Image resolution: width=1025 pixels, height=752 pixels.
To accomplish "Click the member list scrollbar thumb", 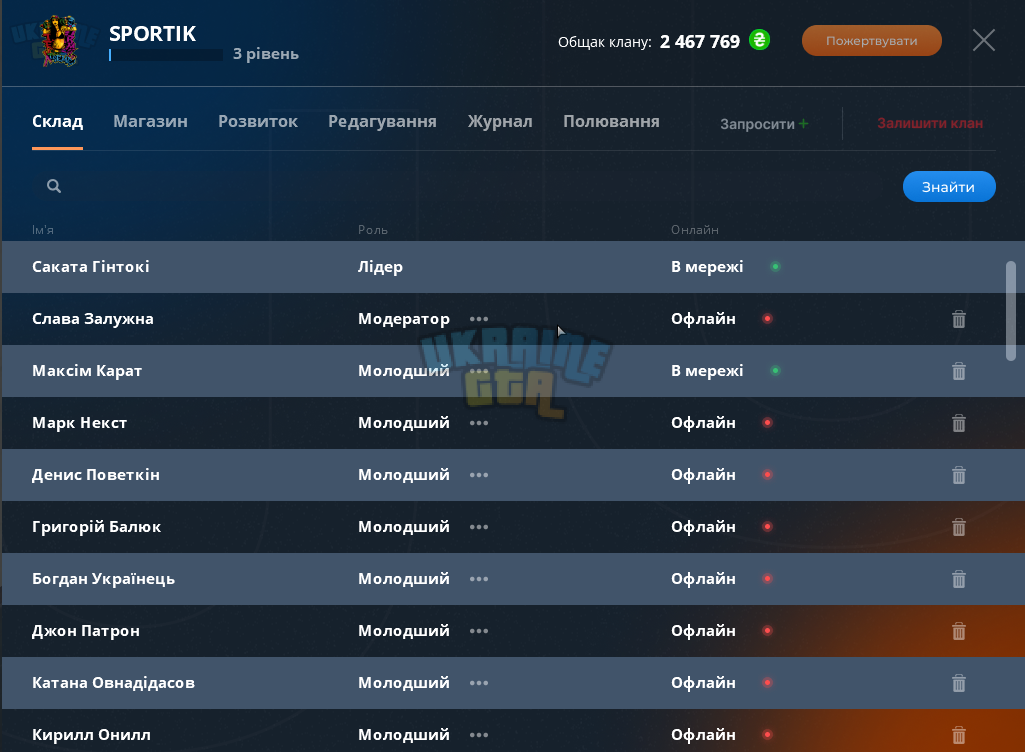I will pyautogui.click(x=1011, y=311).
